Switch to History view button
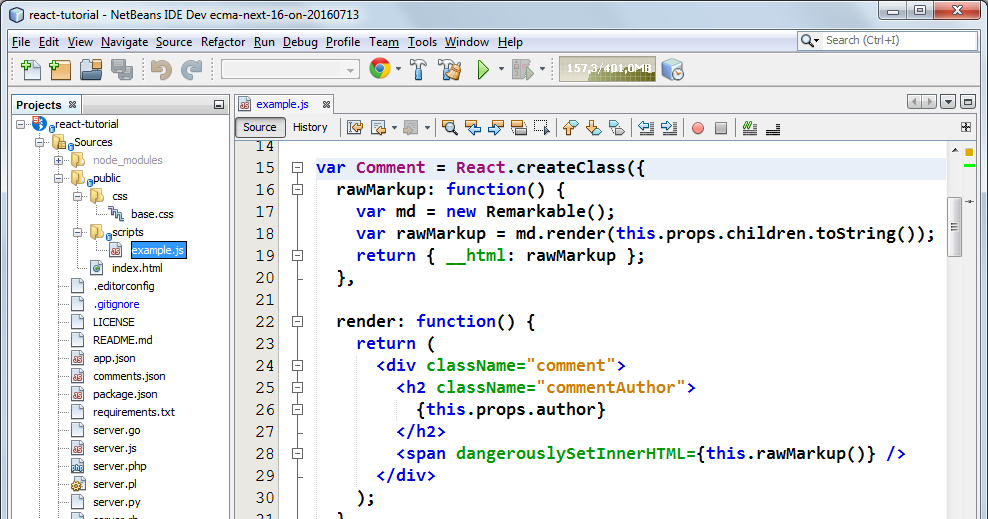The image size is (988, 519). click(310, 127)
